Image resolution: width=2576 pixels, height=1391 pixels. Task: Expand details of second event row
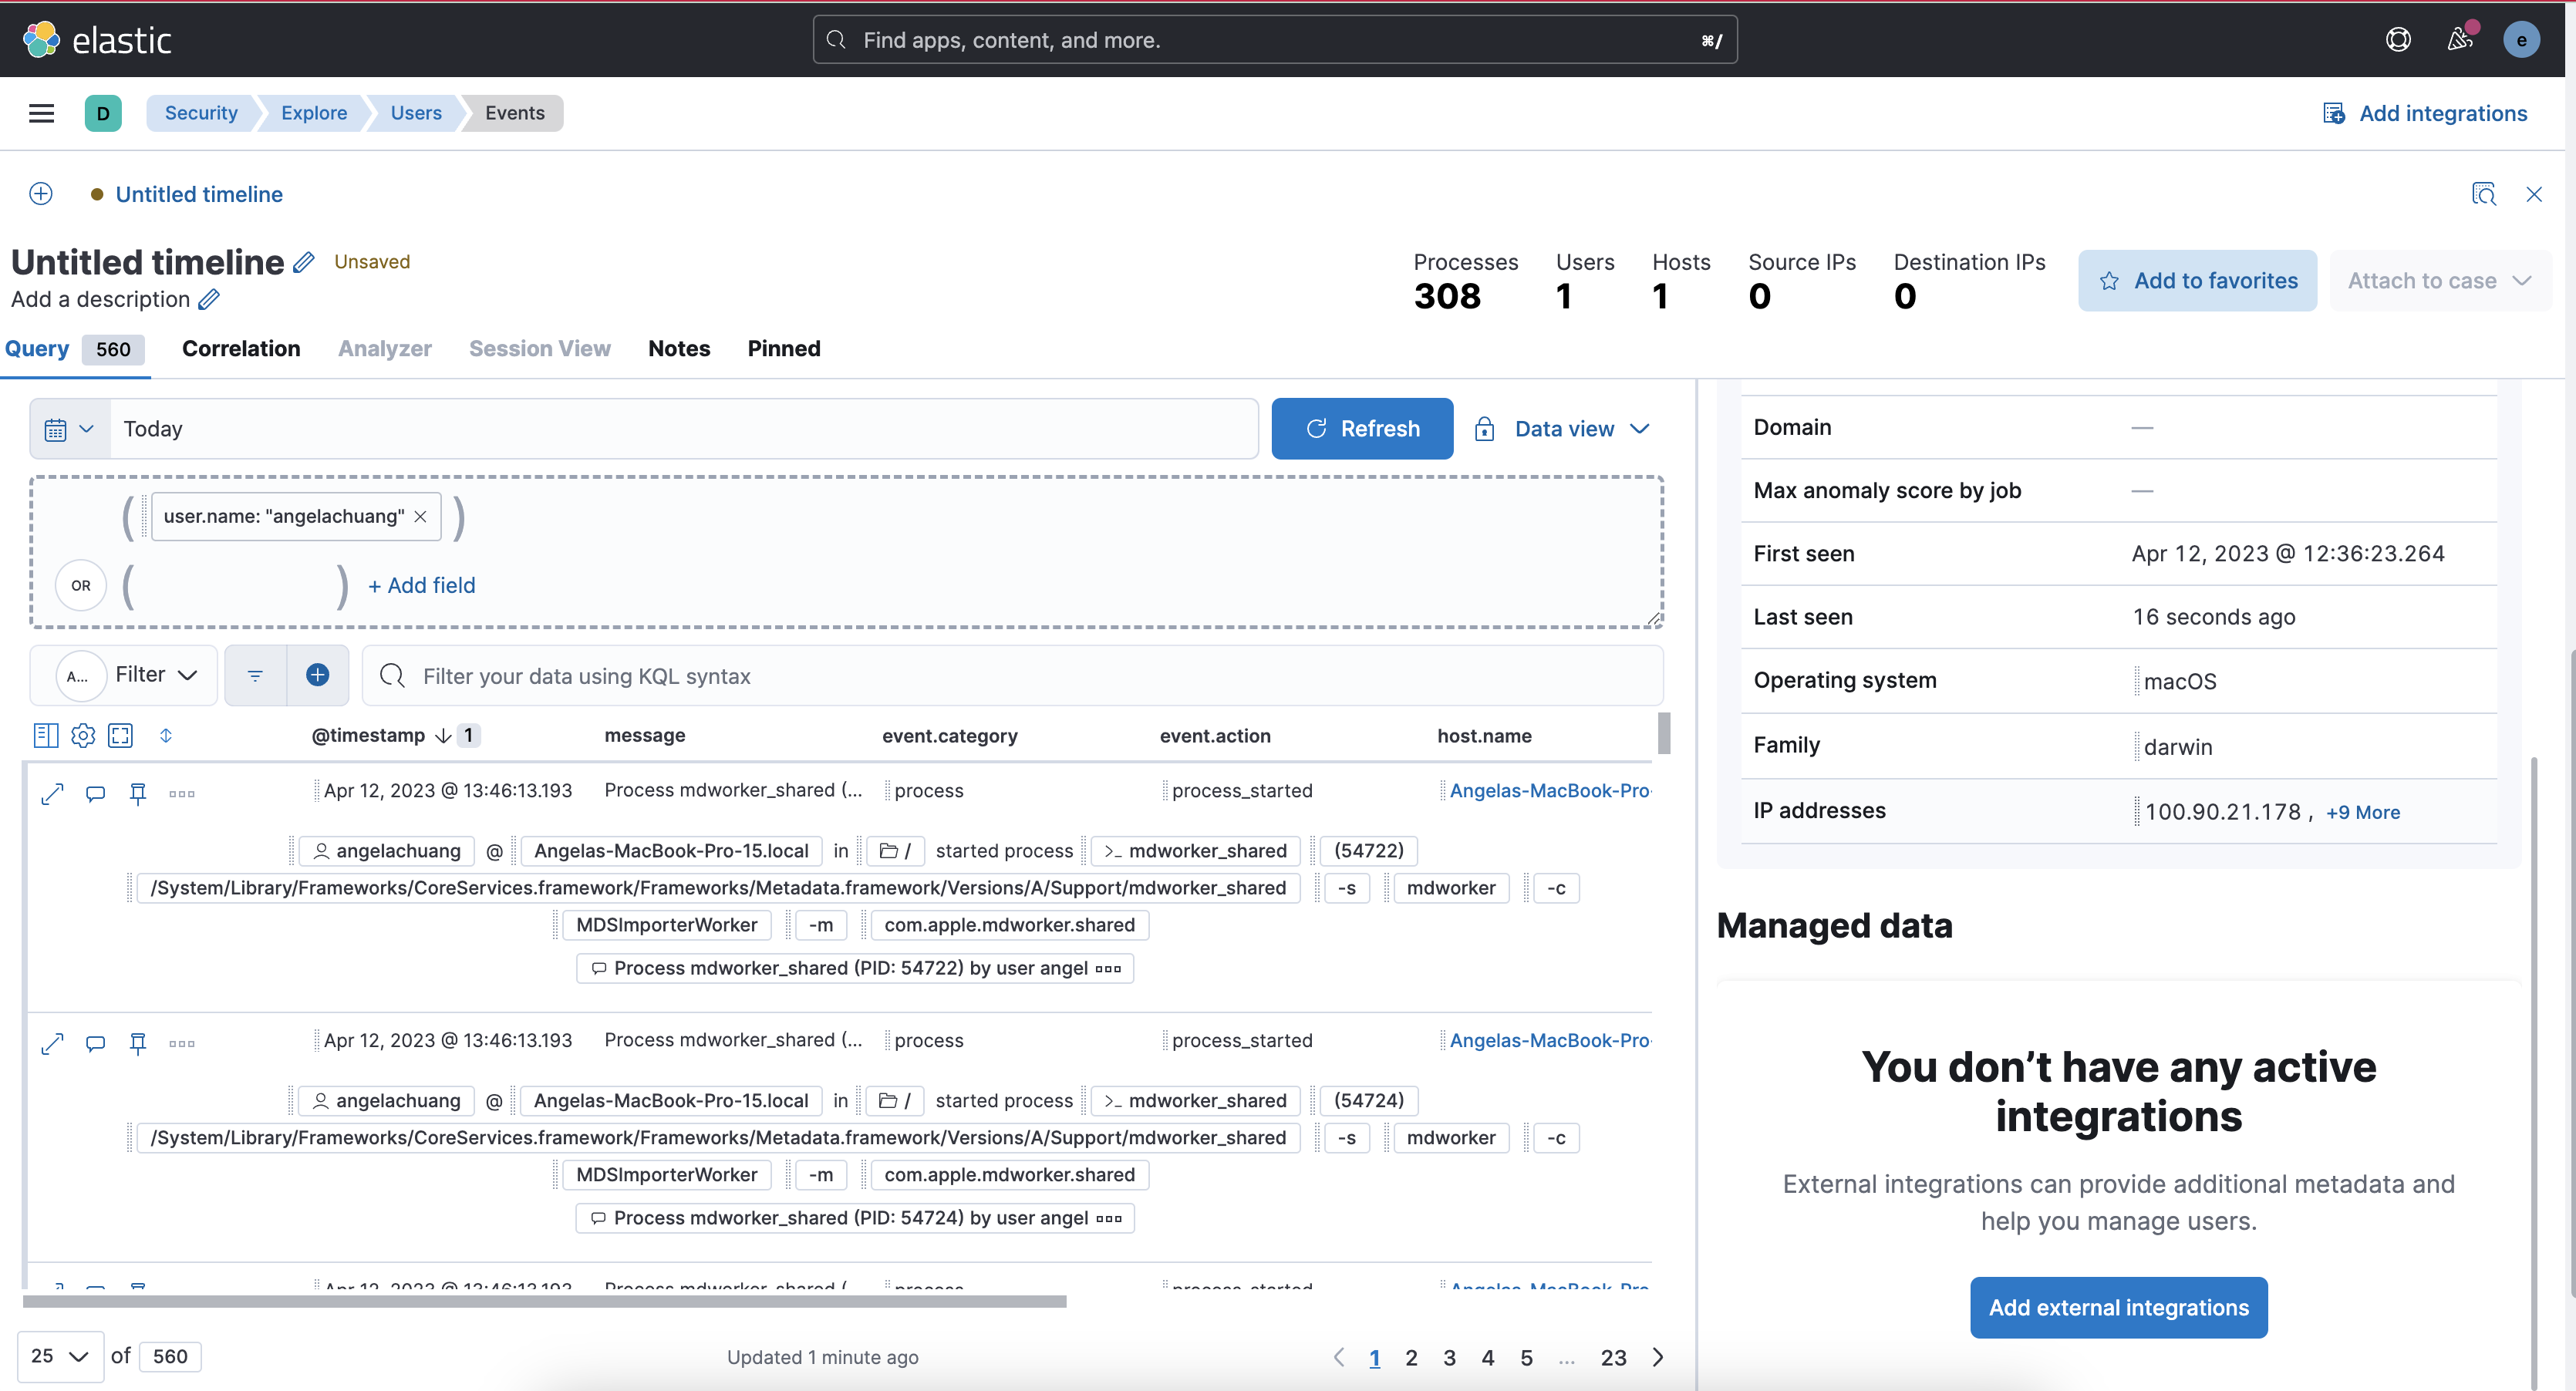pyautogui.click(x=52, y=1043)
